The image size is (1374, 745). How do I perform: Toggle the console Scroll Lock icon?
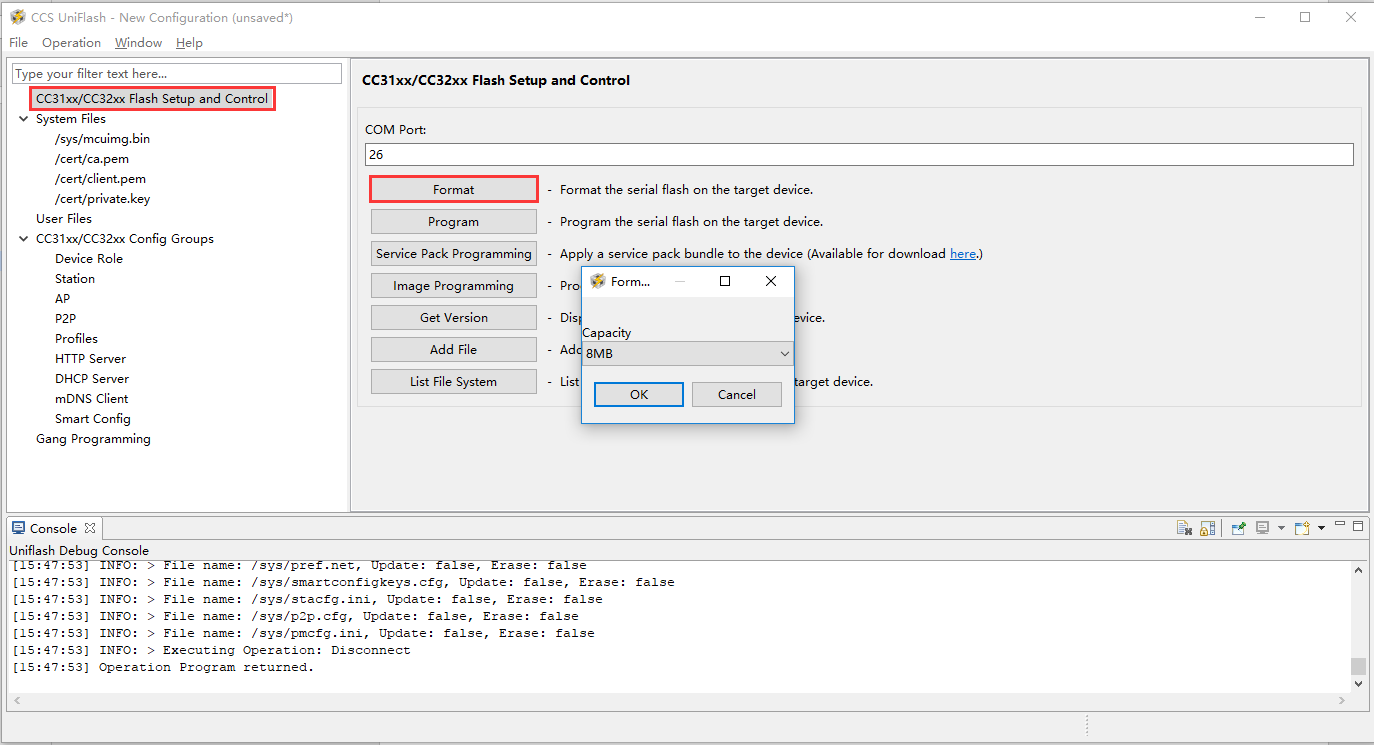(x=1207, y=528)
